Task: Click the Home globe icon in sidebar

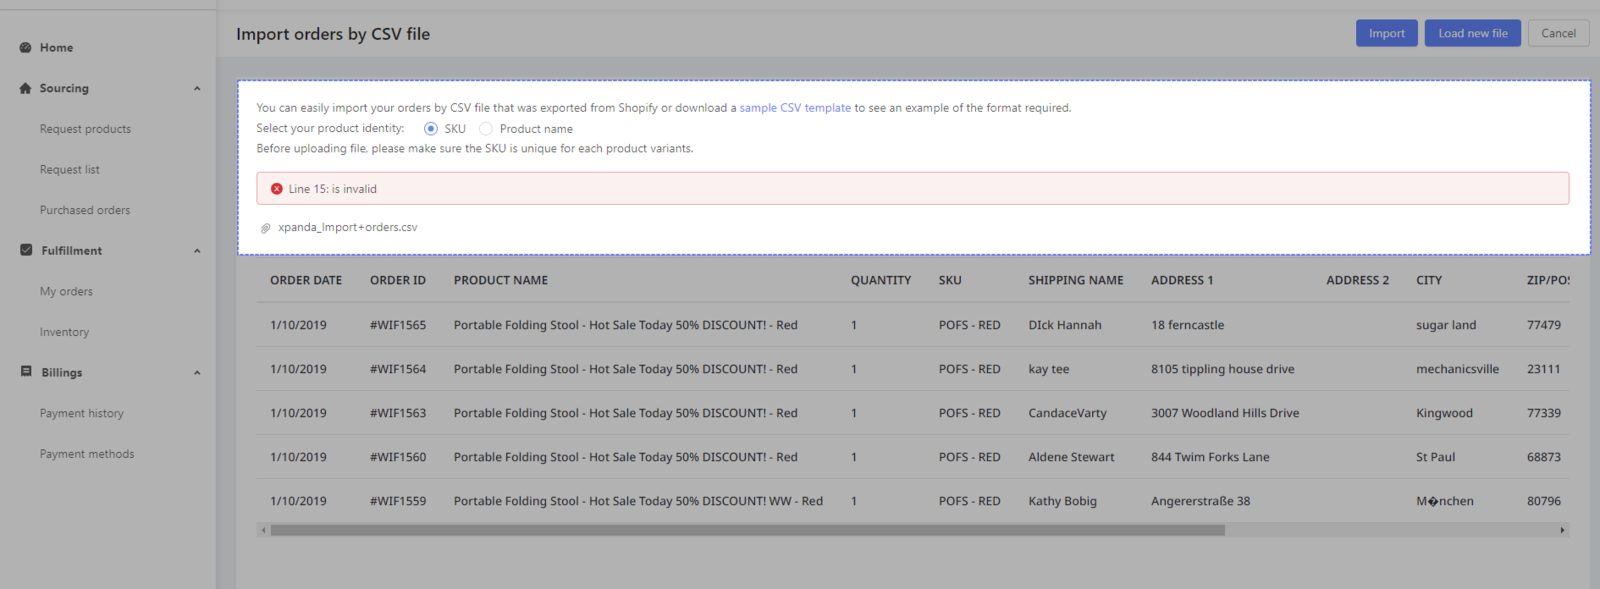Action: coord(25,47)
